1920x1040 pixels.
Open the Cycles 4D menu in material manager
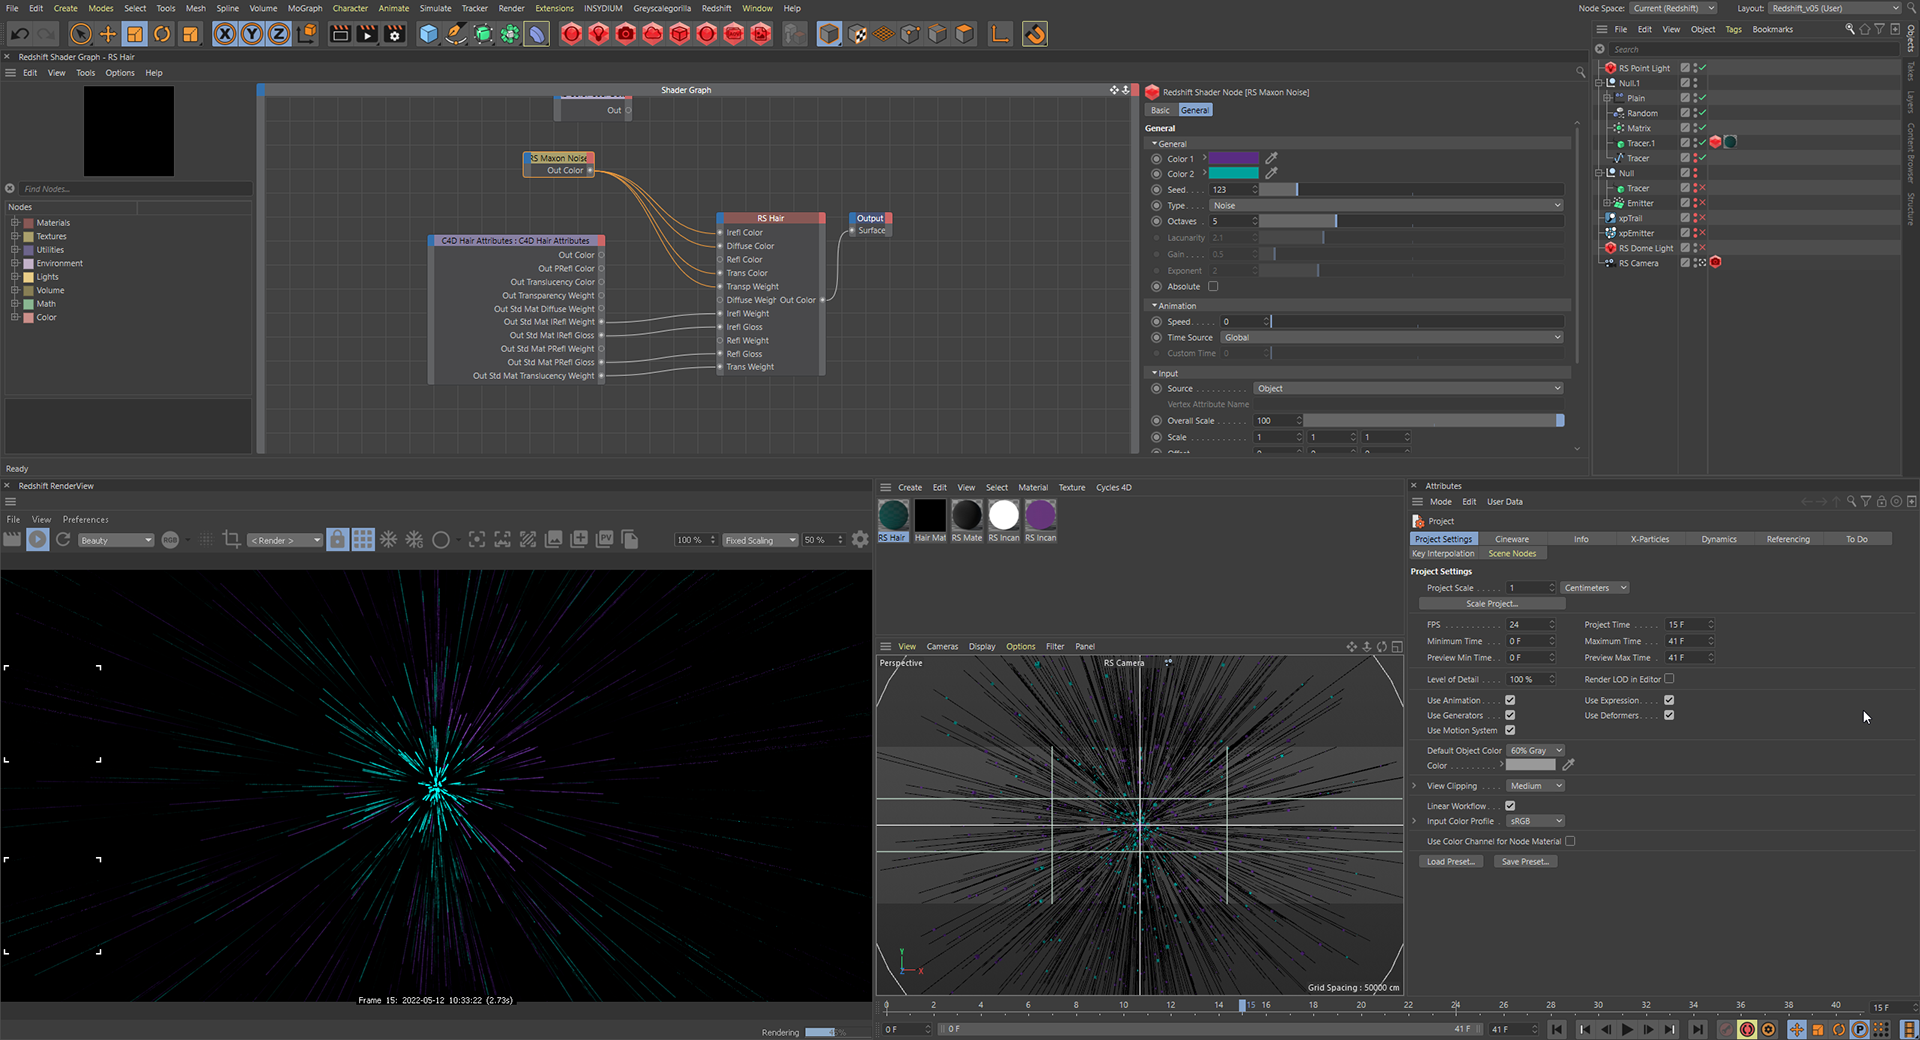coord(1113,488)
